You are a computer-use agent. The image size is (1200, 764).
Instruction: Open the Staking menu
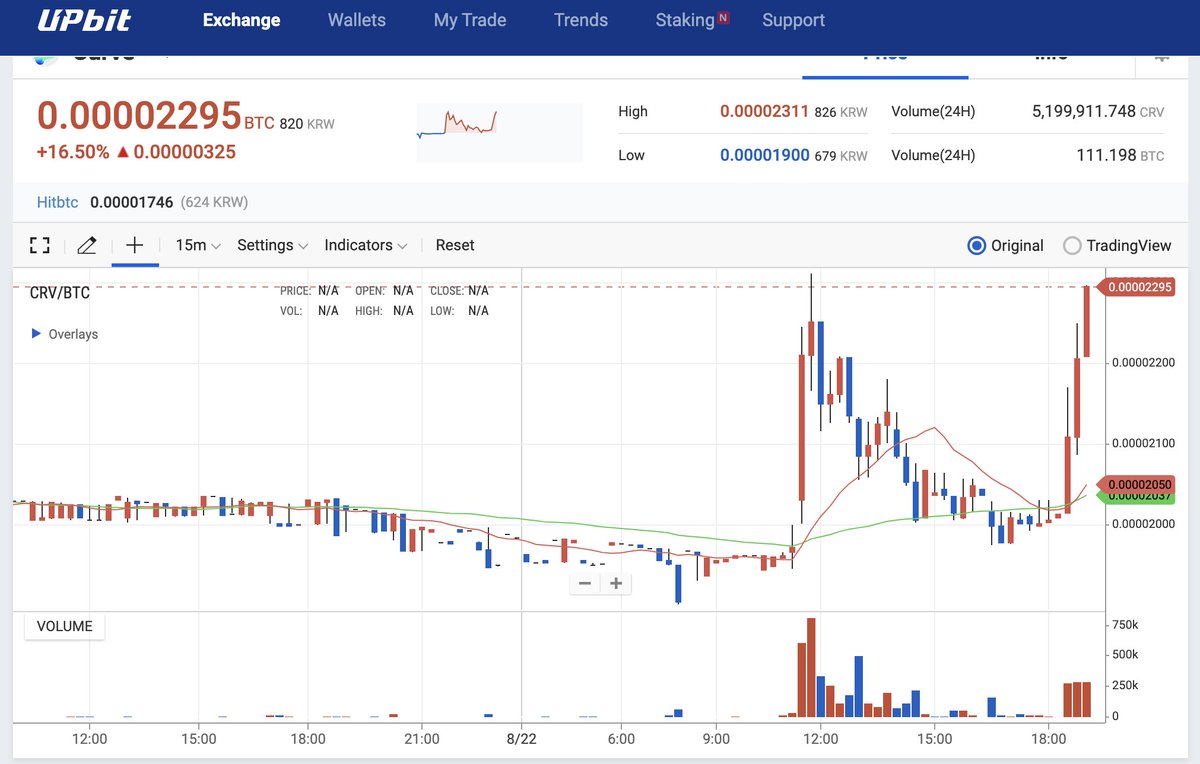(685, 20)
